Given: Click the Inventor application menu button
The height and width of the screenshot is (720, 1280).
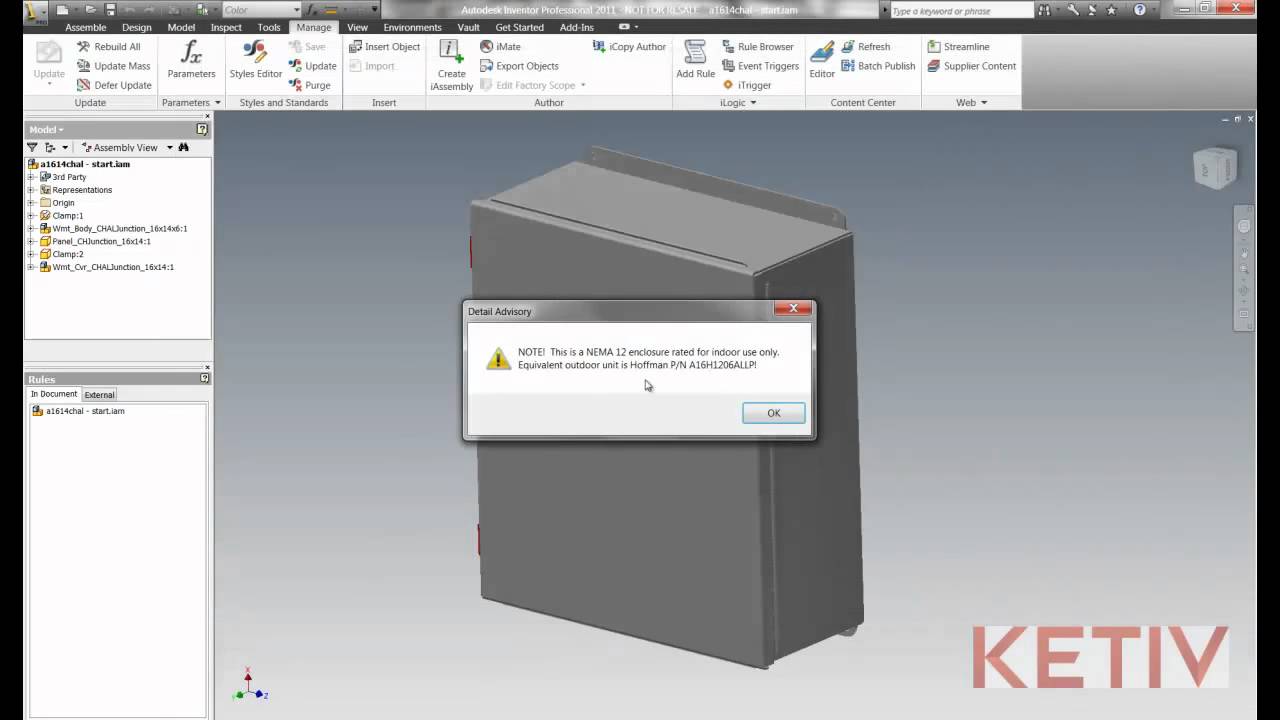Looking at the screenshot, I should pos(36,12).
